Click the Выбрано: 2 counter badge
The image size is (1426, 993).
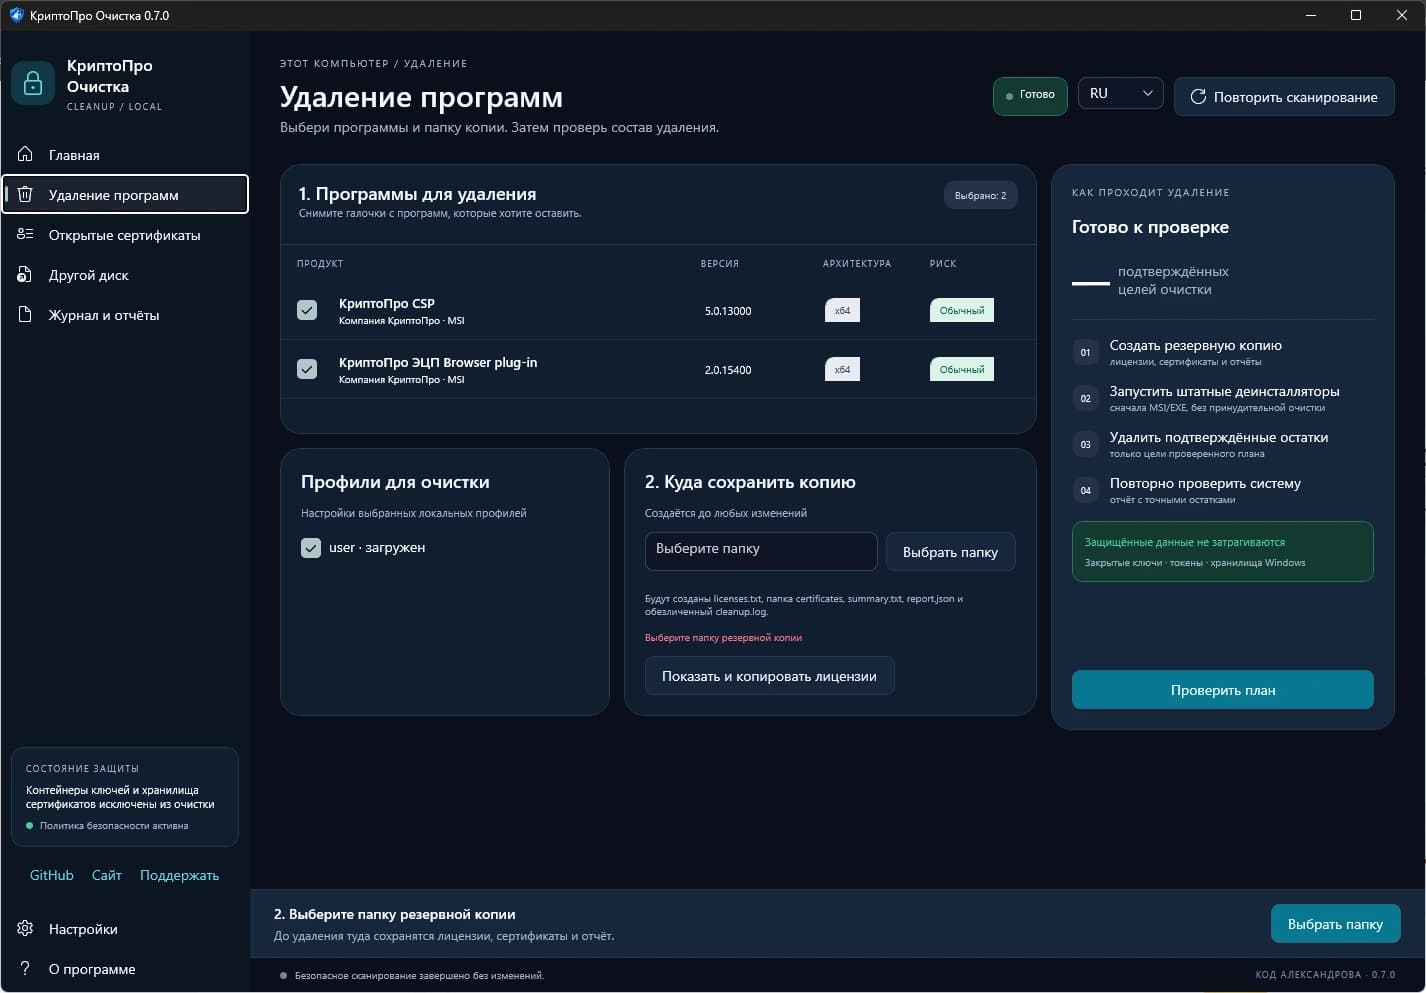point(980,195)
